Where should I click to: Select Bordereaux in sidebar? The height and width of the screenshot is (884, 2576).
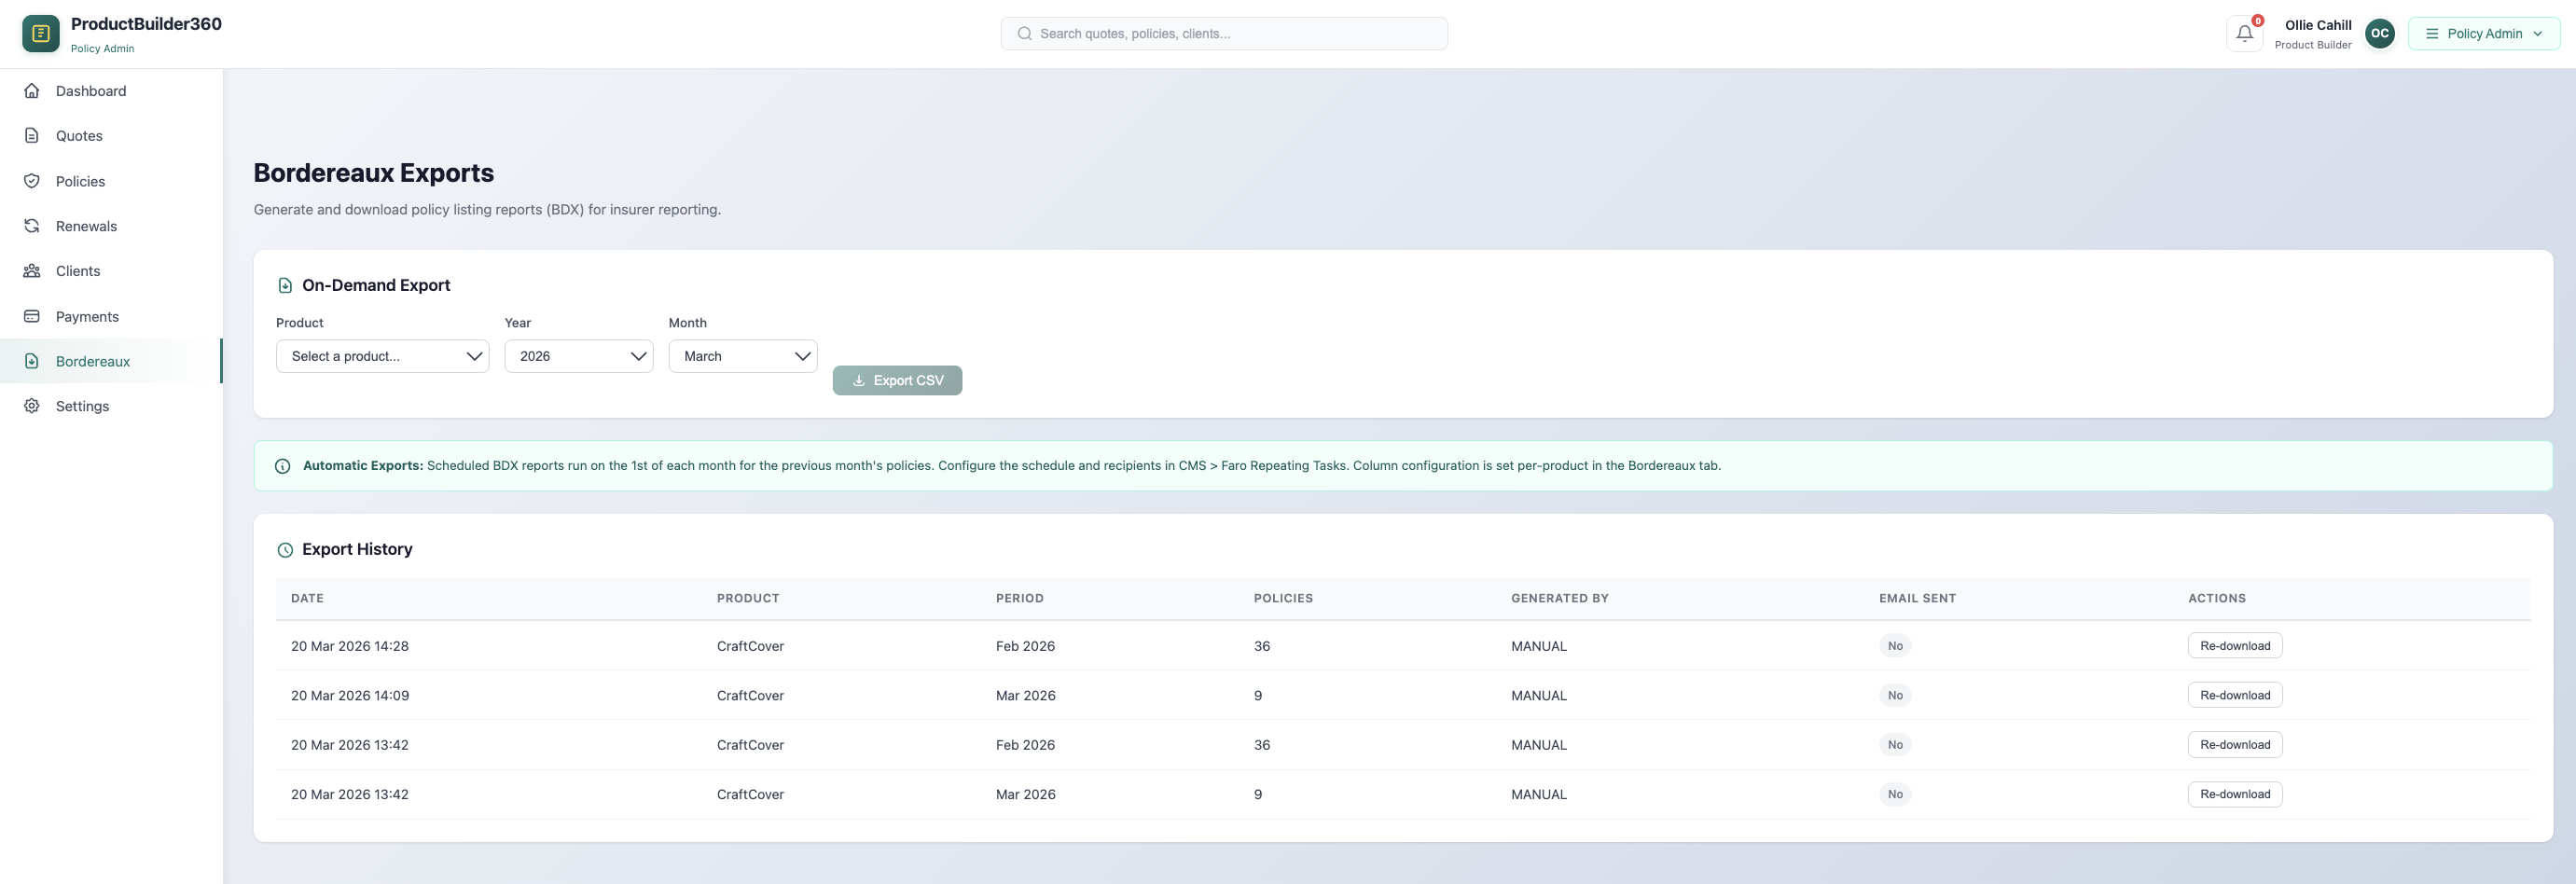click(111, 361)
